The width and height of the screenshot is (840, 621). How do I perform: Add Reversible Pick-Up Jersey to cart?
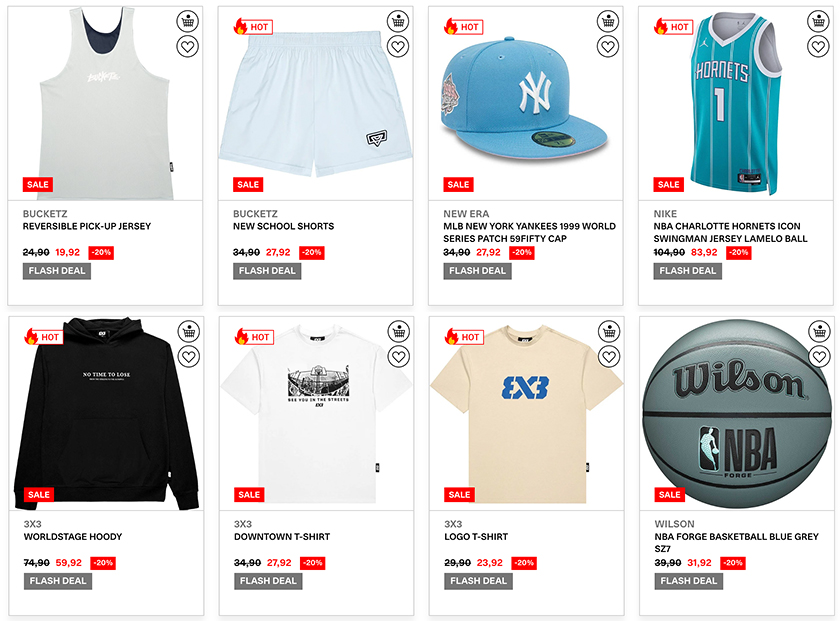pyautogui.click(x=188, y=22)
